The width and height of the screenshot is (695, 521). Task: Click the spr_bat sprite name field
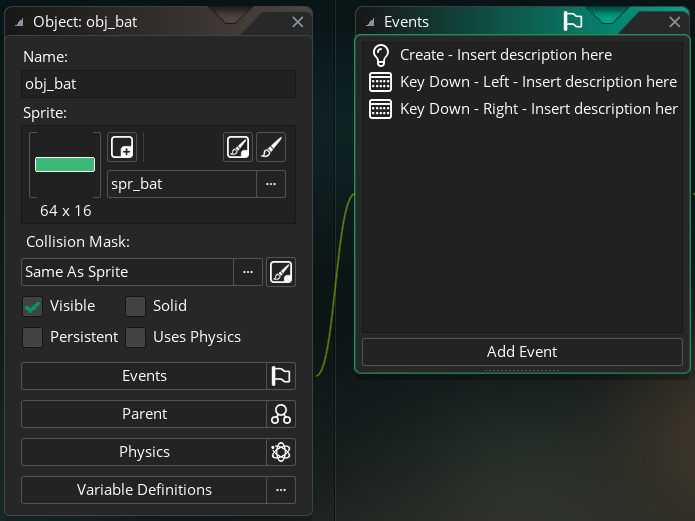[182, 184]
